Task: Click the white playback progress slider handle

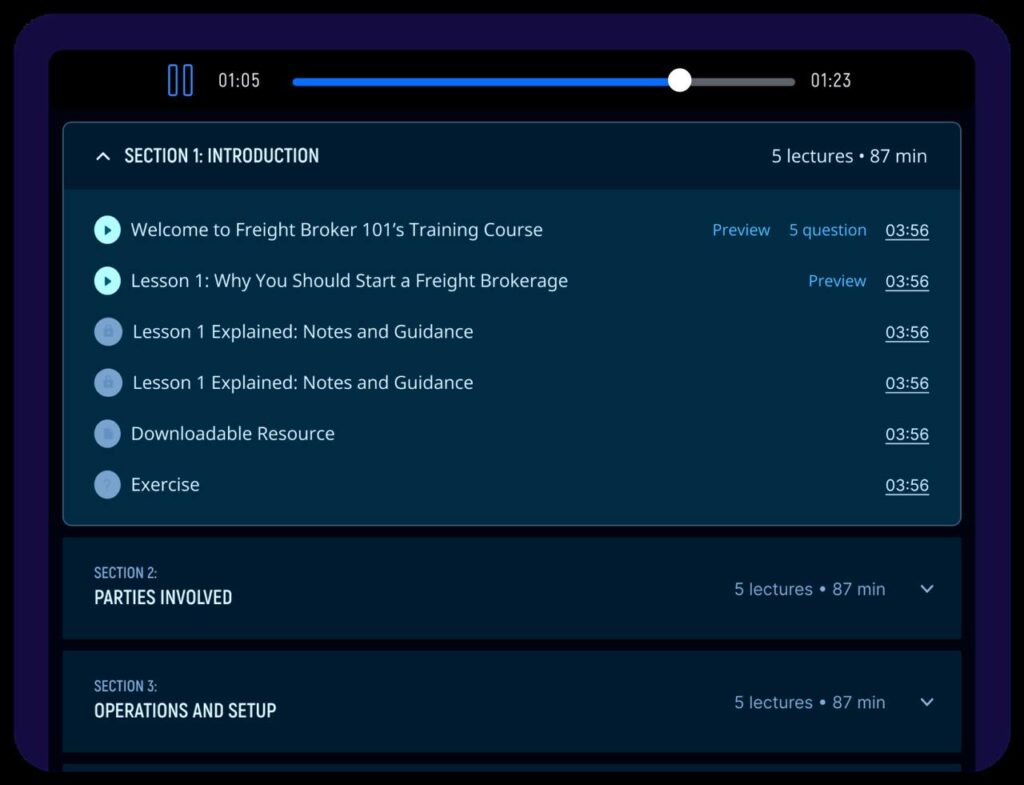Action: [679, 80]
